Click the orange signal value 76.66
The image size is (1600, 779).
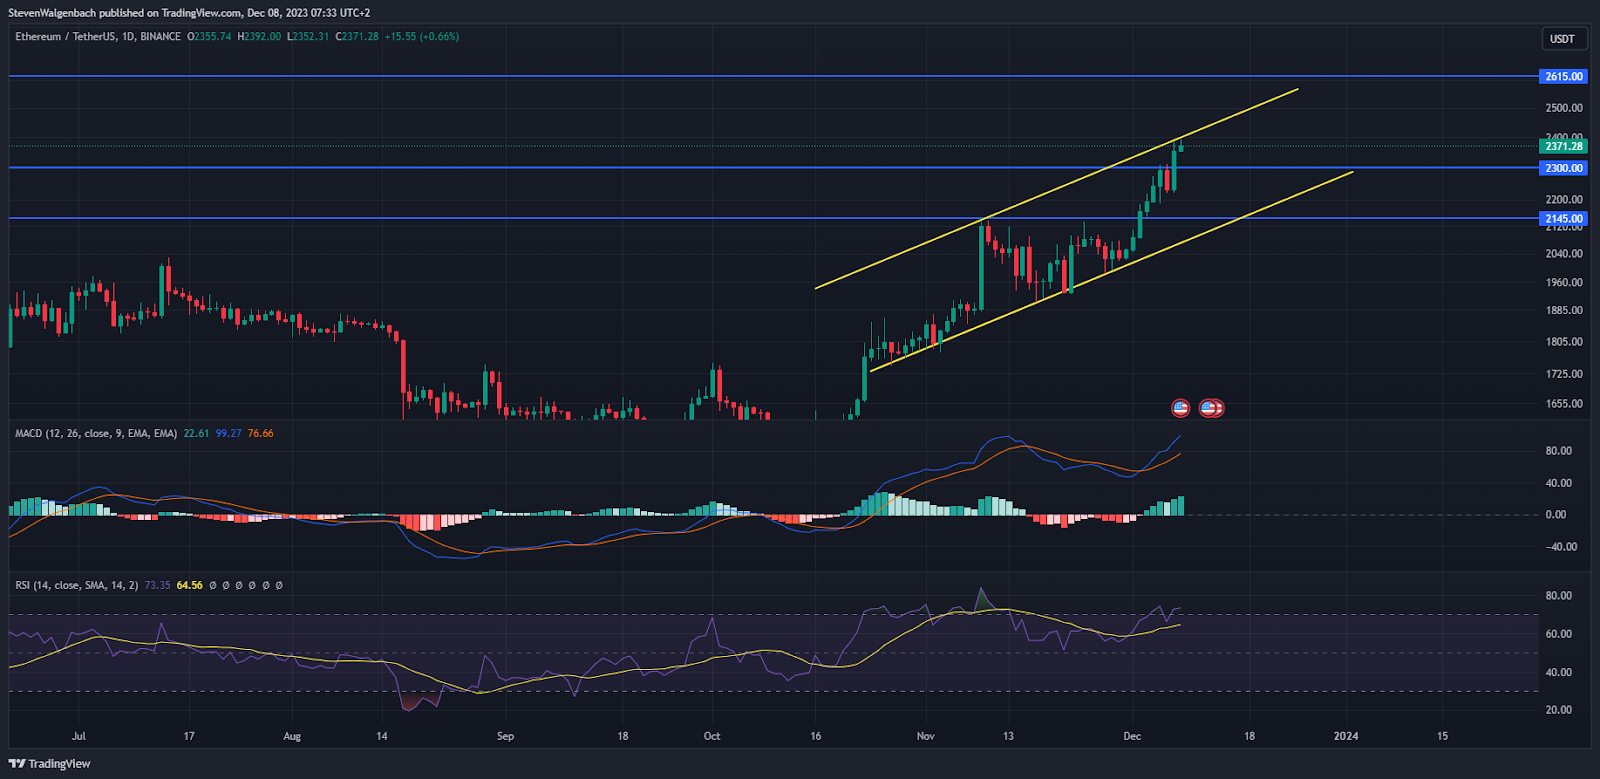coord(261,434)
